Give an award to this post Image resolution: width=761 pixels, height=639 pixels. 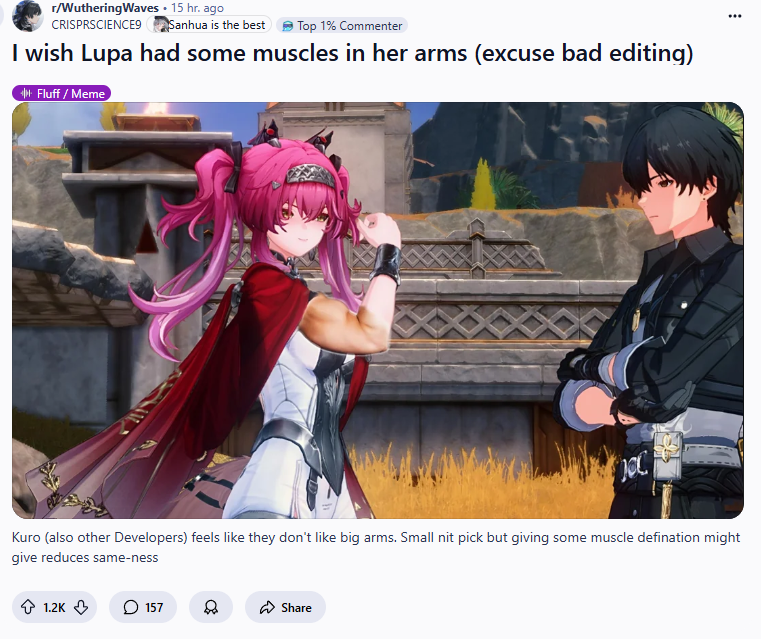tap(211, 607)
